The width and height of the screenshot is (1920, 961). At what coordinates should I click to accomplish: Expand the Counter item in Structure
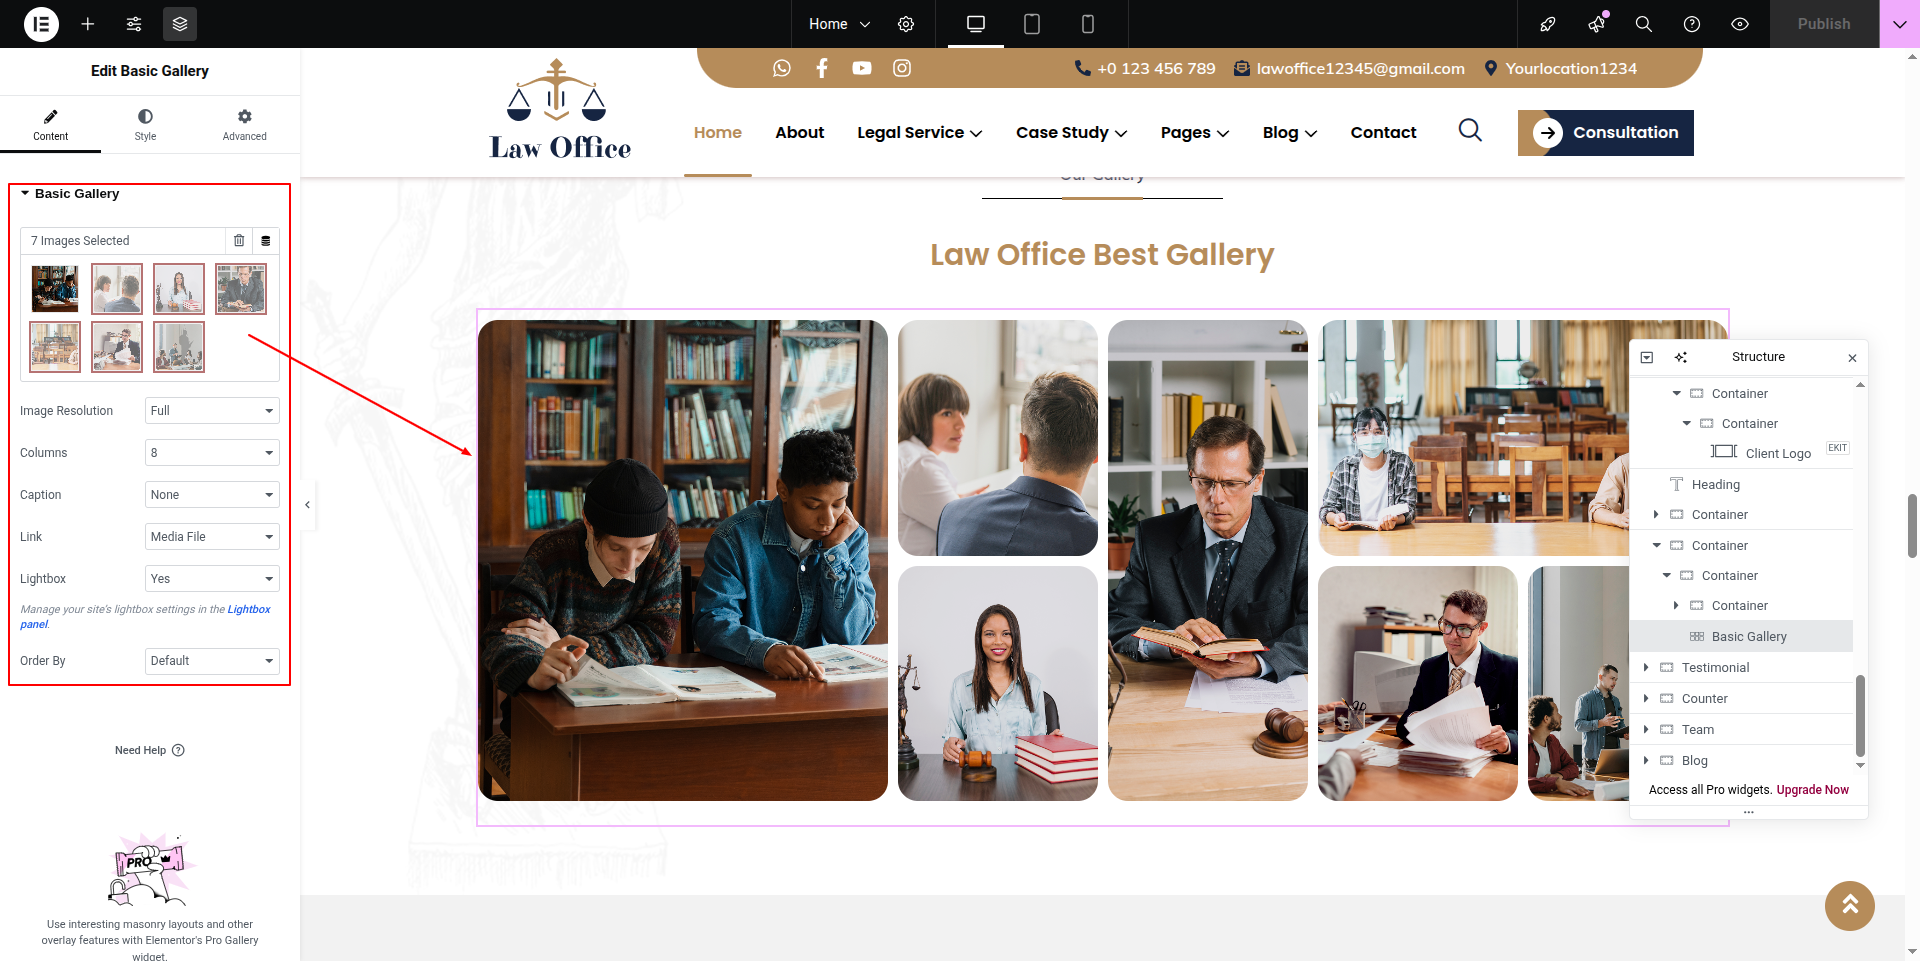point(1646,699)
